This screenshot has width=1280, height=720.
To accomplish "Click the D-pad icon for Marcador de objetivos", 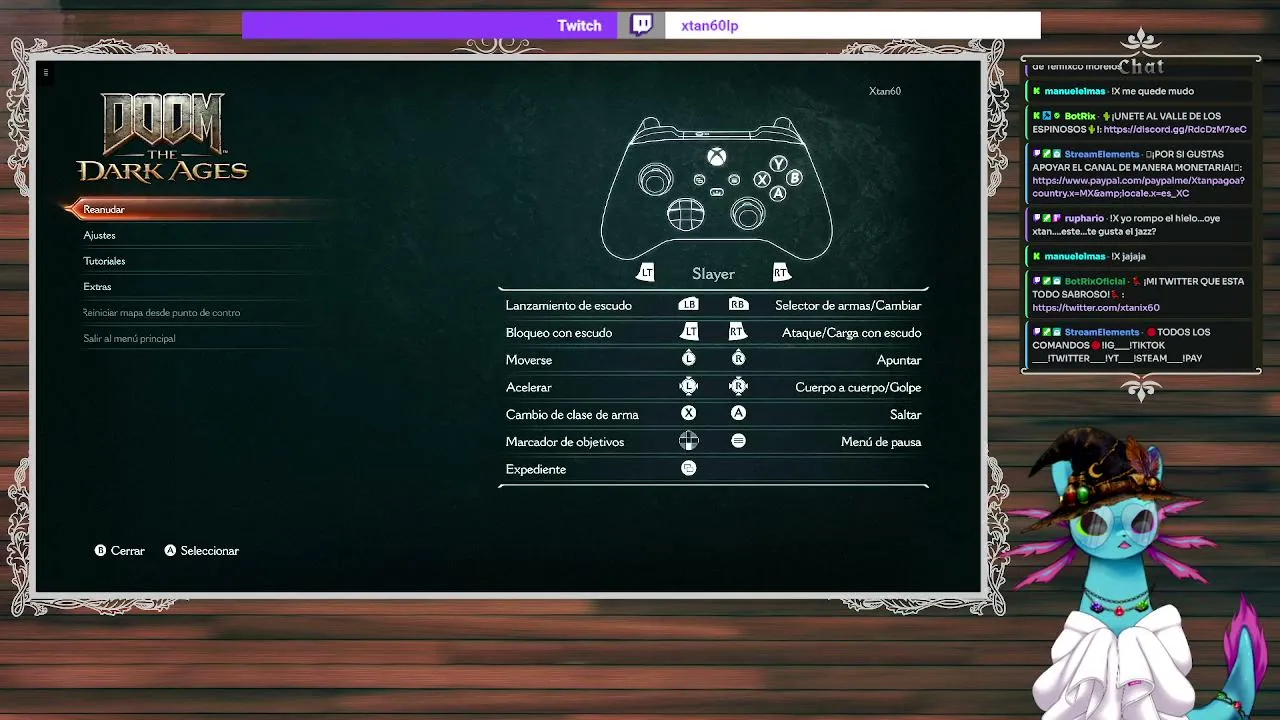I will (688, 441).
